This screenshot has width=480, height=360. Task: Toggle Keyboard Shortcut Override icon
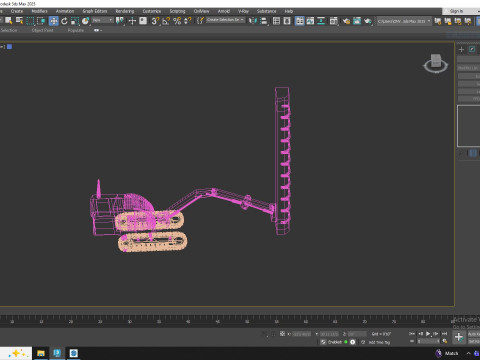[x=143, y=21]
